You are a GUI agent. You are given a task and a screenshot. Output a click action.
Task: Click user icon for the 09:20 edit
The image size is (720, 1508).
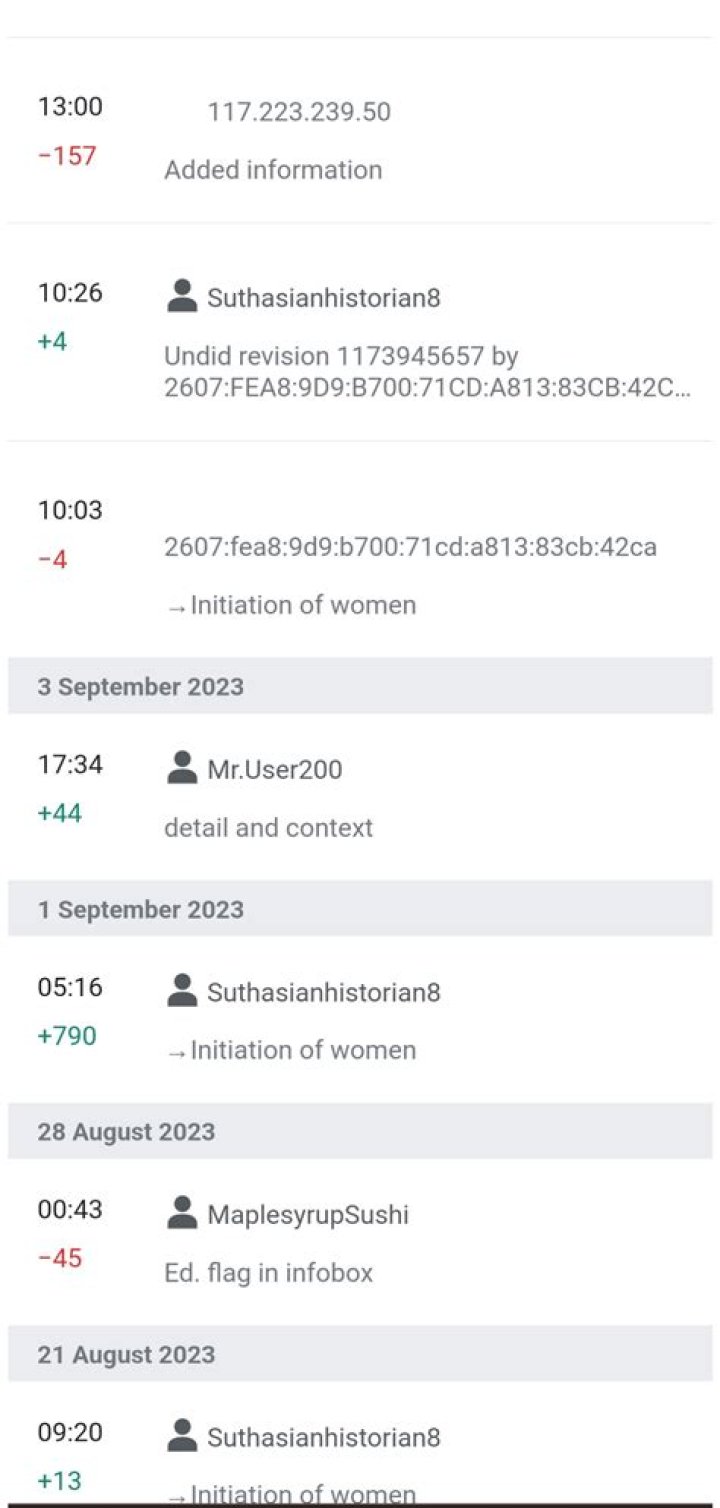[x=182, y=1435]
